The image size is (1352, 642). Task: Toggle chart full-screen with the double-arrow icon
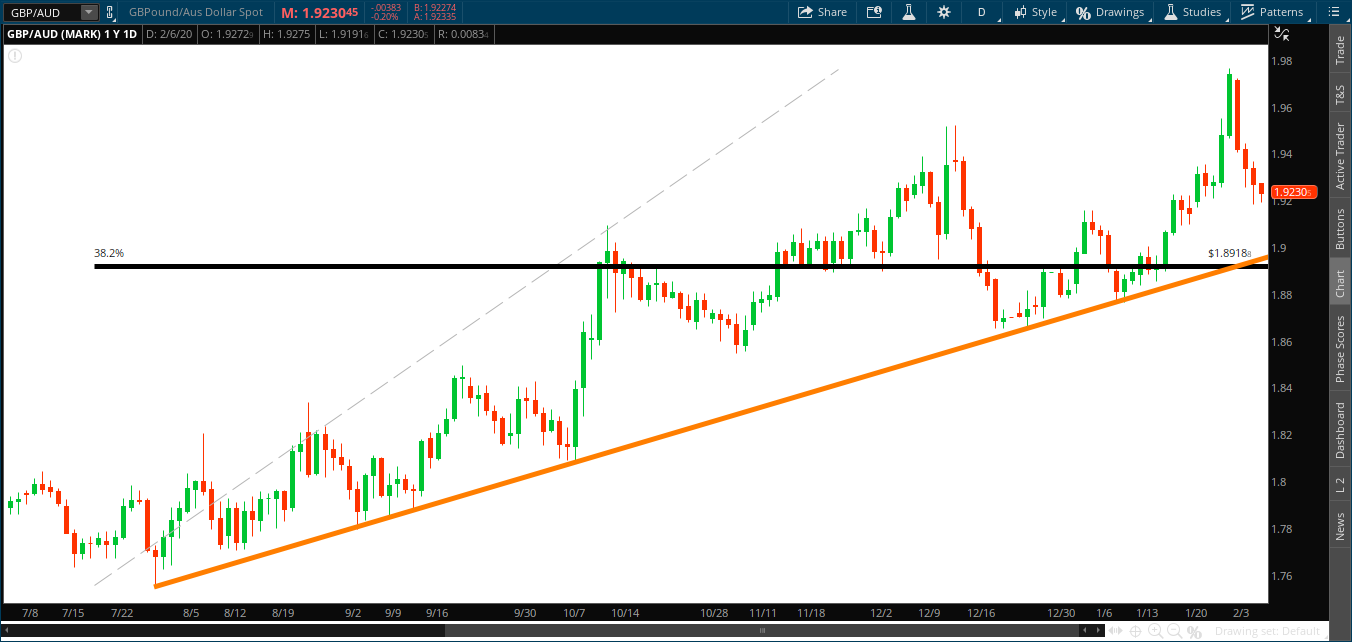(1114, 632)
